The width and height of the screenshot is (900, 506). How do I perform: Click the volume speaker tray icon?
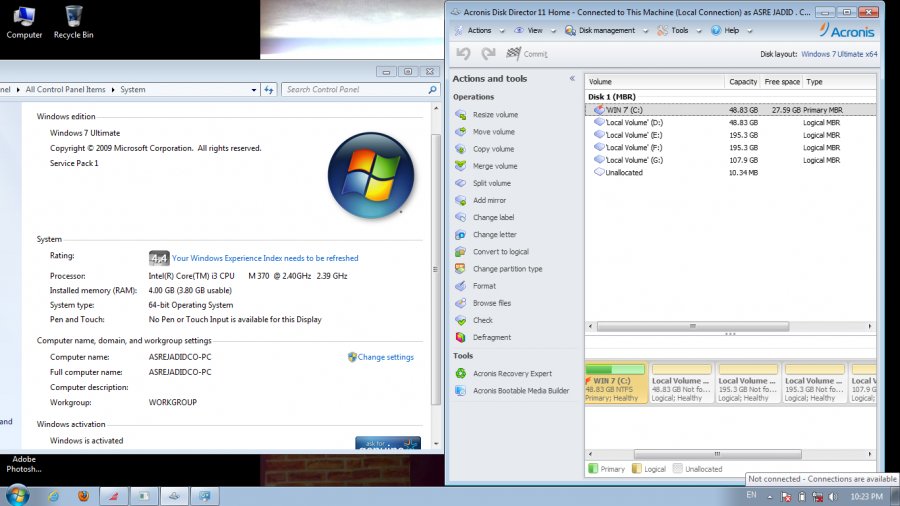coord(833,497)
